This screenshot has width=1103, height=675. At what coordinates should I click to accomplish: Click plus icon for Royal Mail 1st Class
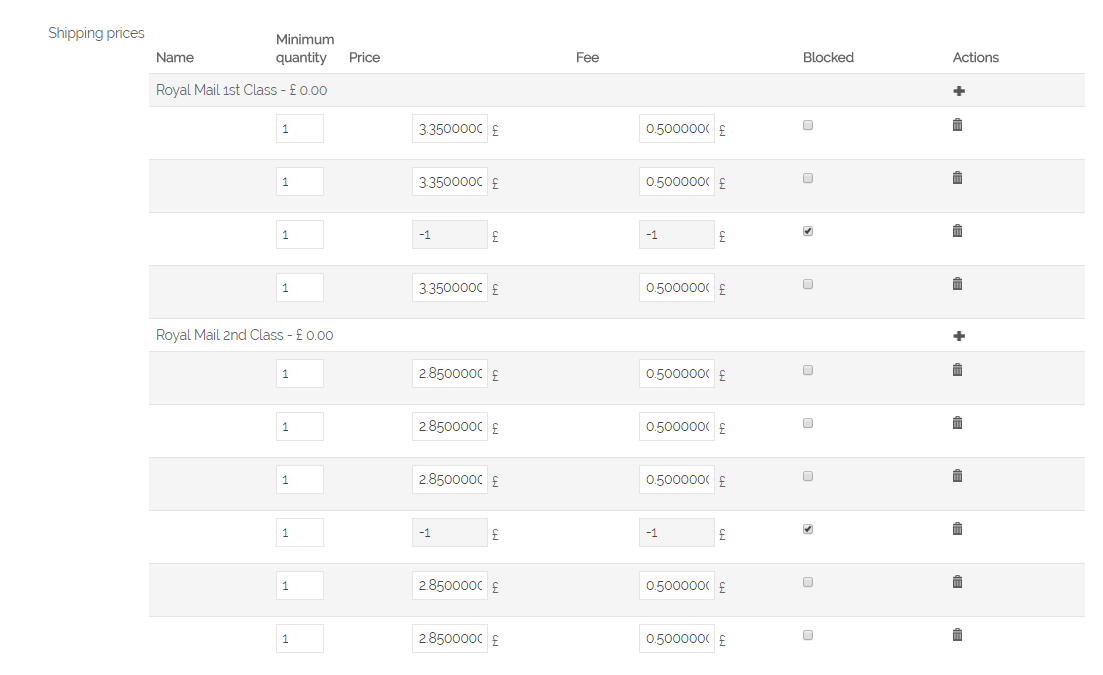(x=959, y=91)
